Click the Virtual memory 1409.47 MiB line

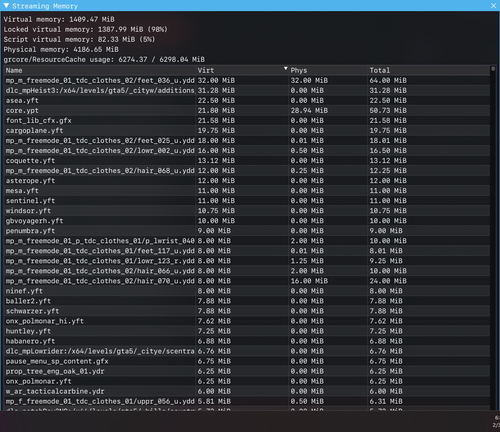tap(59, 19)
